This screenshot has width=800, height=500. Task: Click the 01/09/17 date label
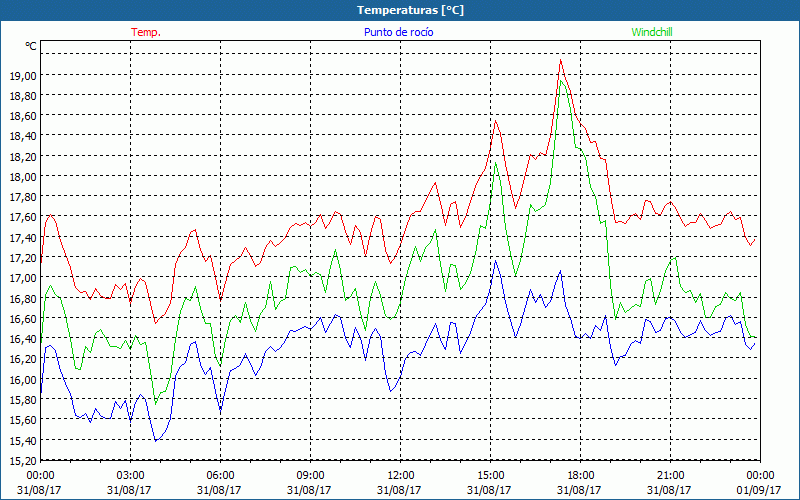(759, 490)
